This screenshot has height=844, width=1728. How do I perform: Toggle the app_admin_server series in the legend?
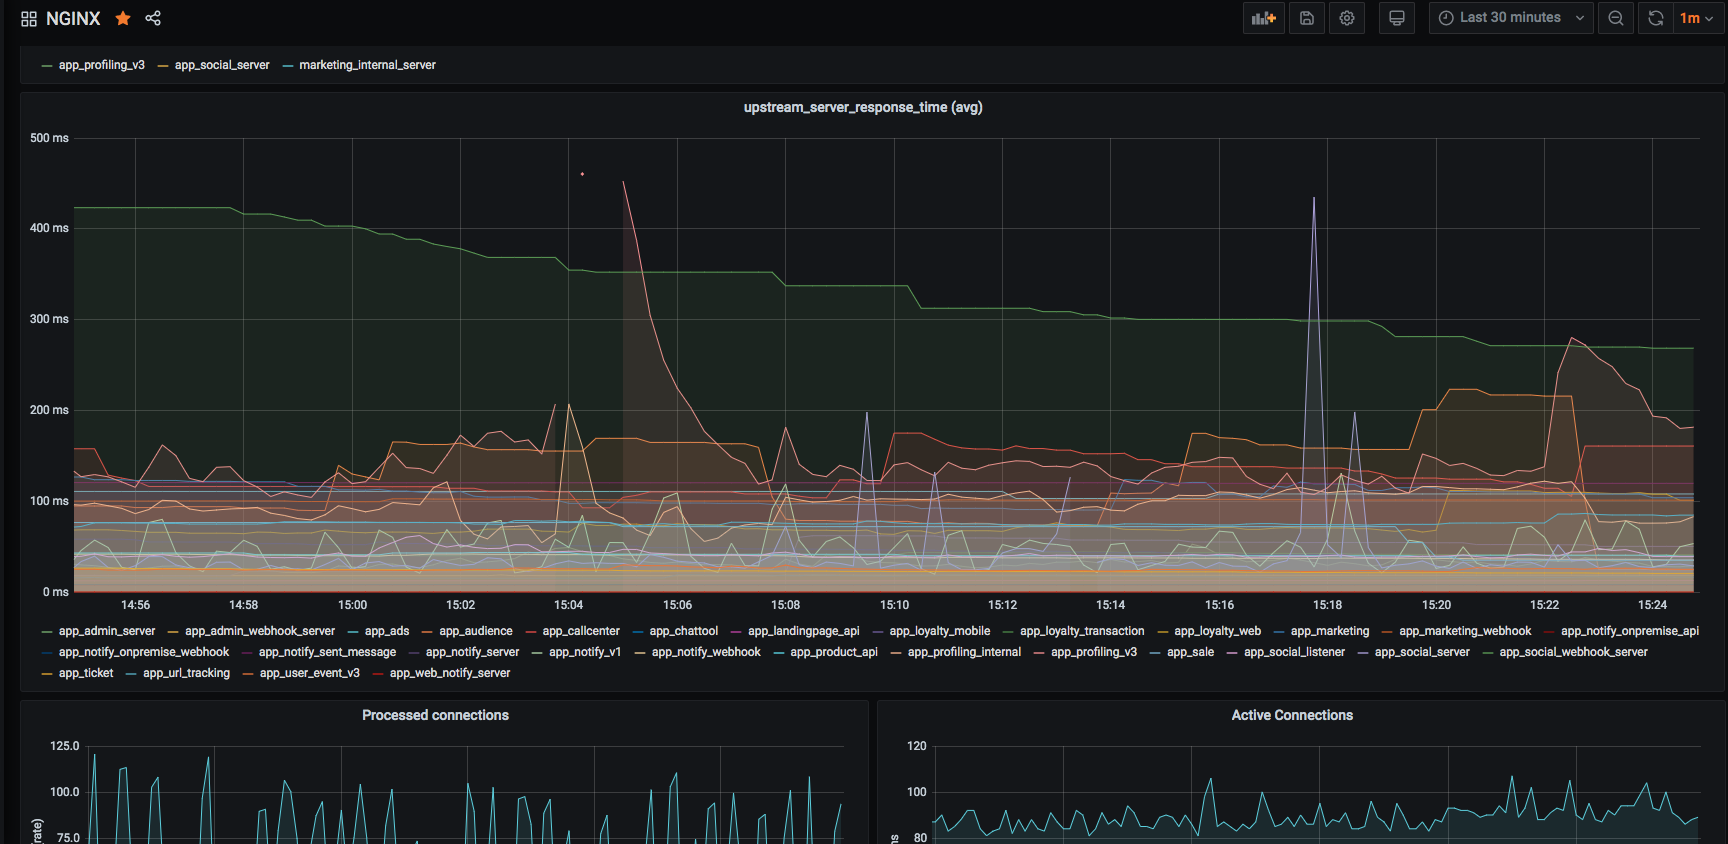pyautogui.click(x=106, y=631)
